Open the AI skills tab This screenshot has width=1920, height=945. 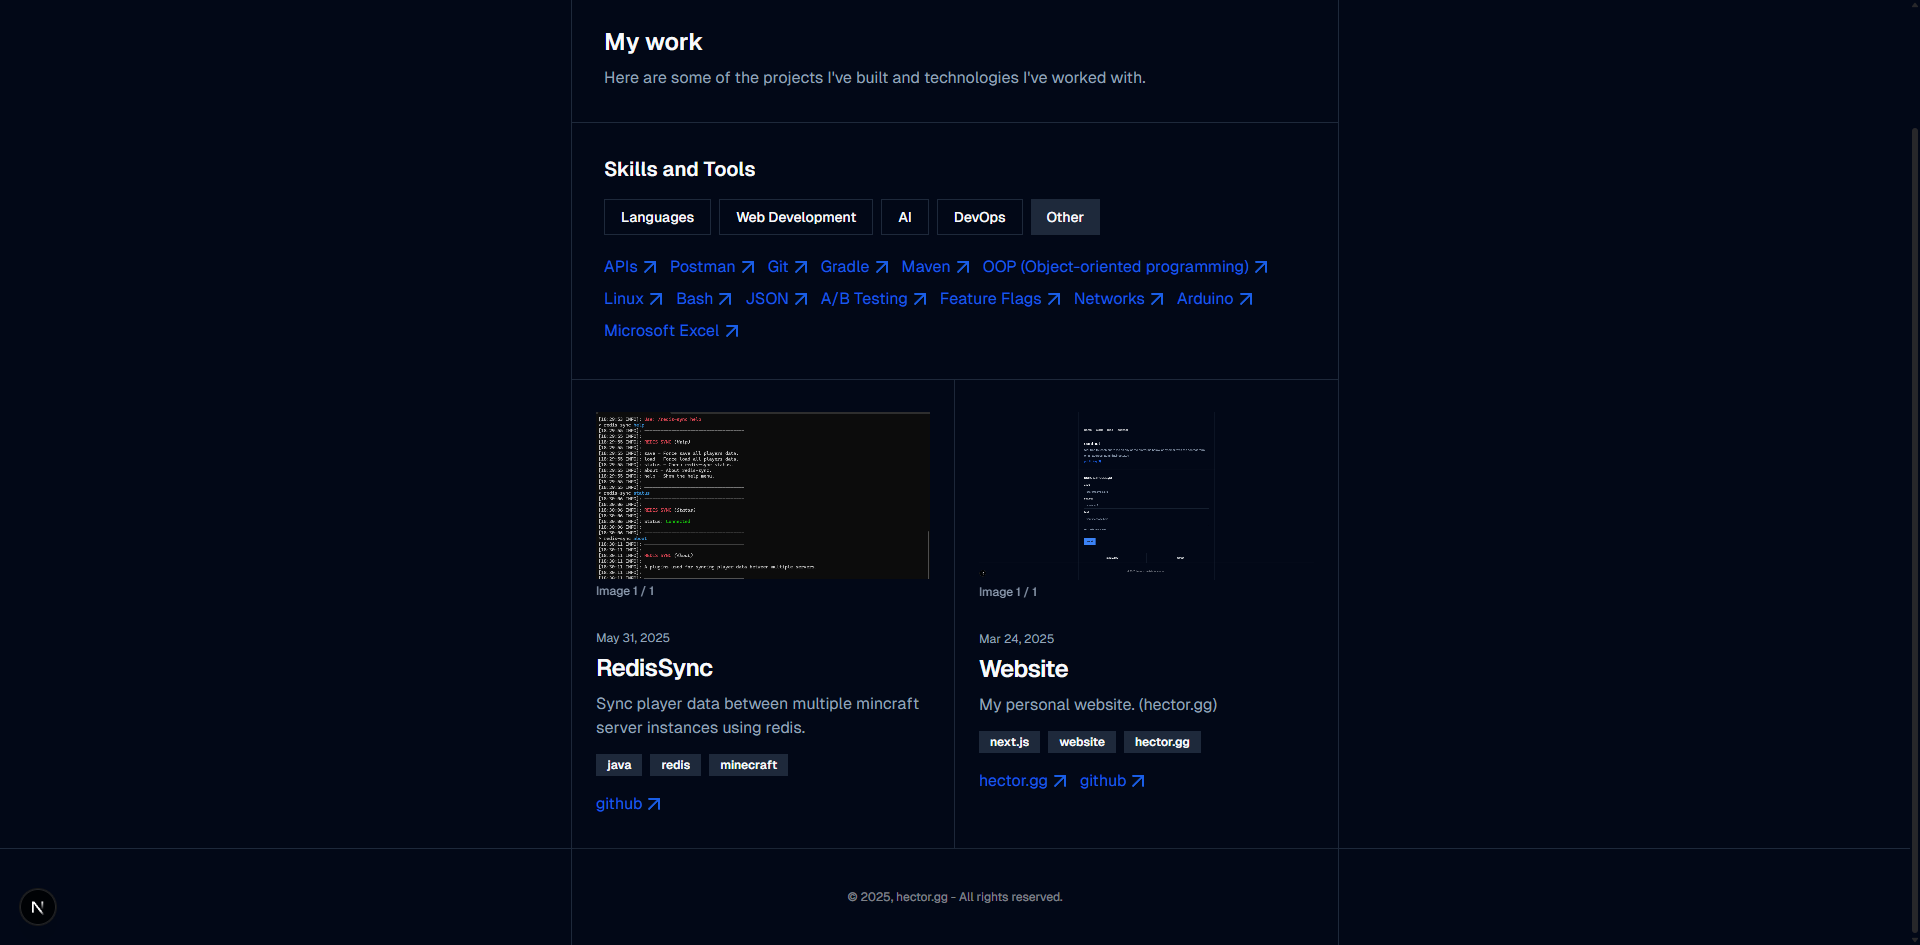click(x=905, y=217)
